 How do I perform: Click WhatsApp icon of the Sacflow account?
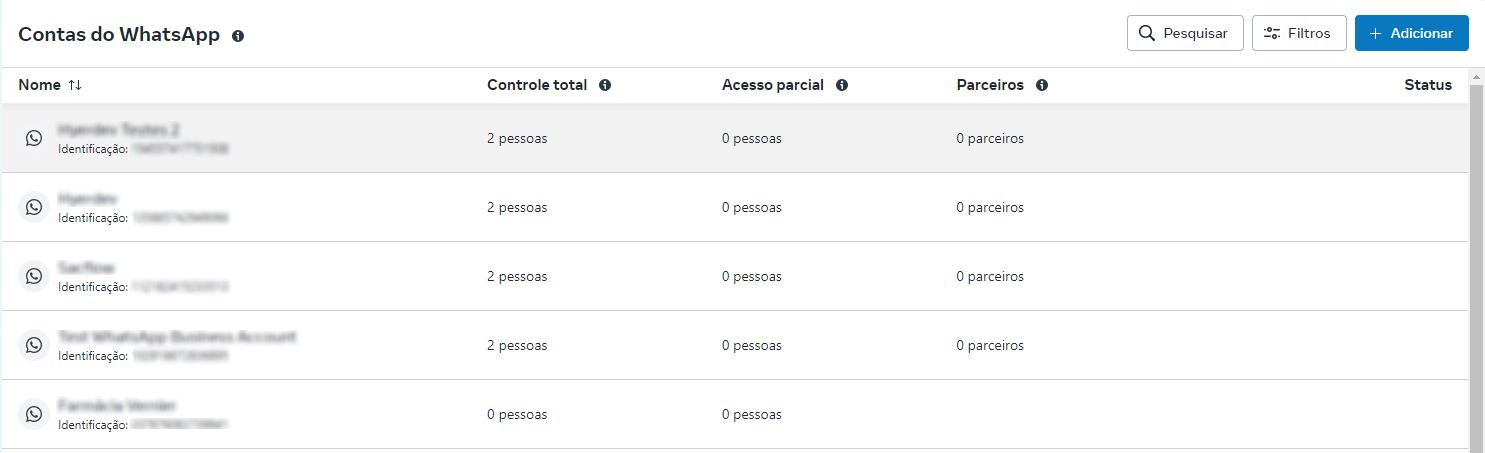(x=34, y=276)
